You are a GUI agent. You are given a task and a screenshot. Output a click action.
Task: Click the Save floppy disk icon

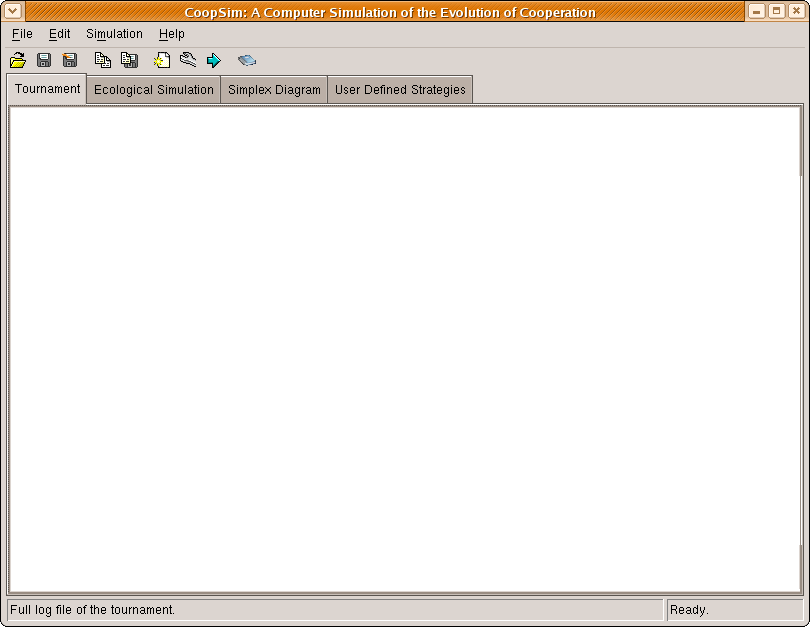(44, 60)
